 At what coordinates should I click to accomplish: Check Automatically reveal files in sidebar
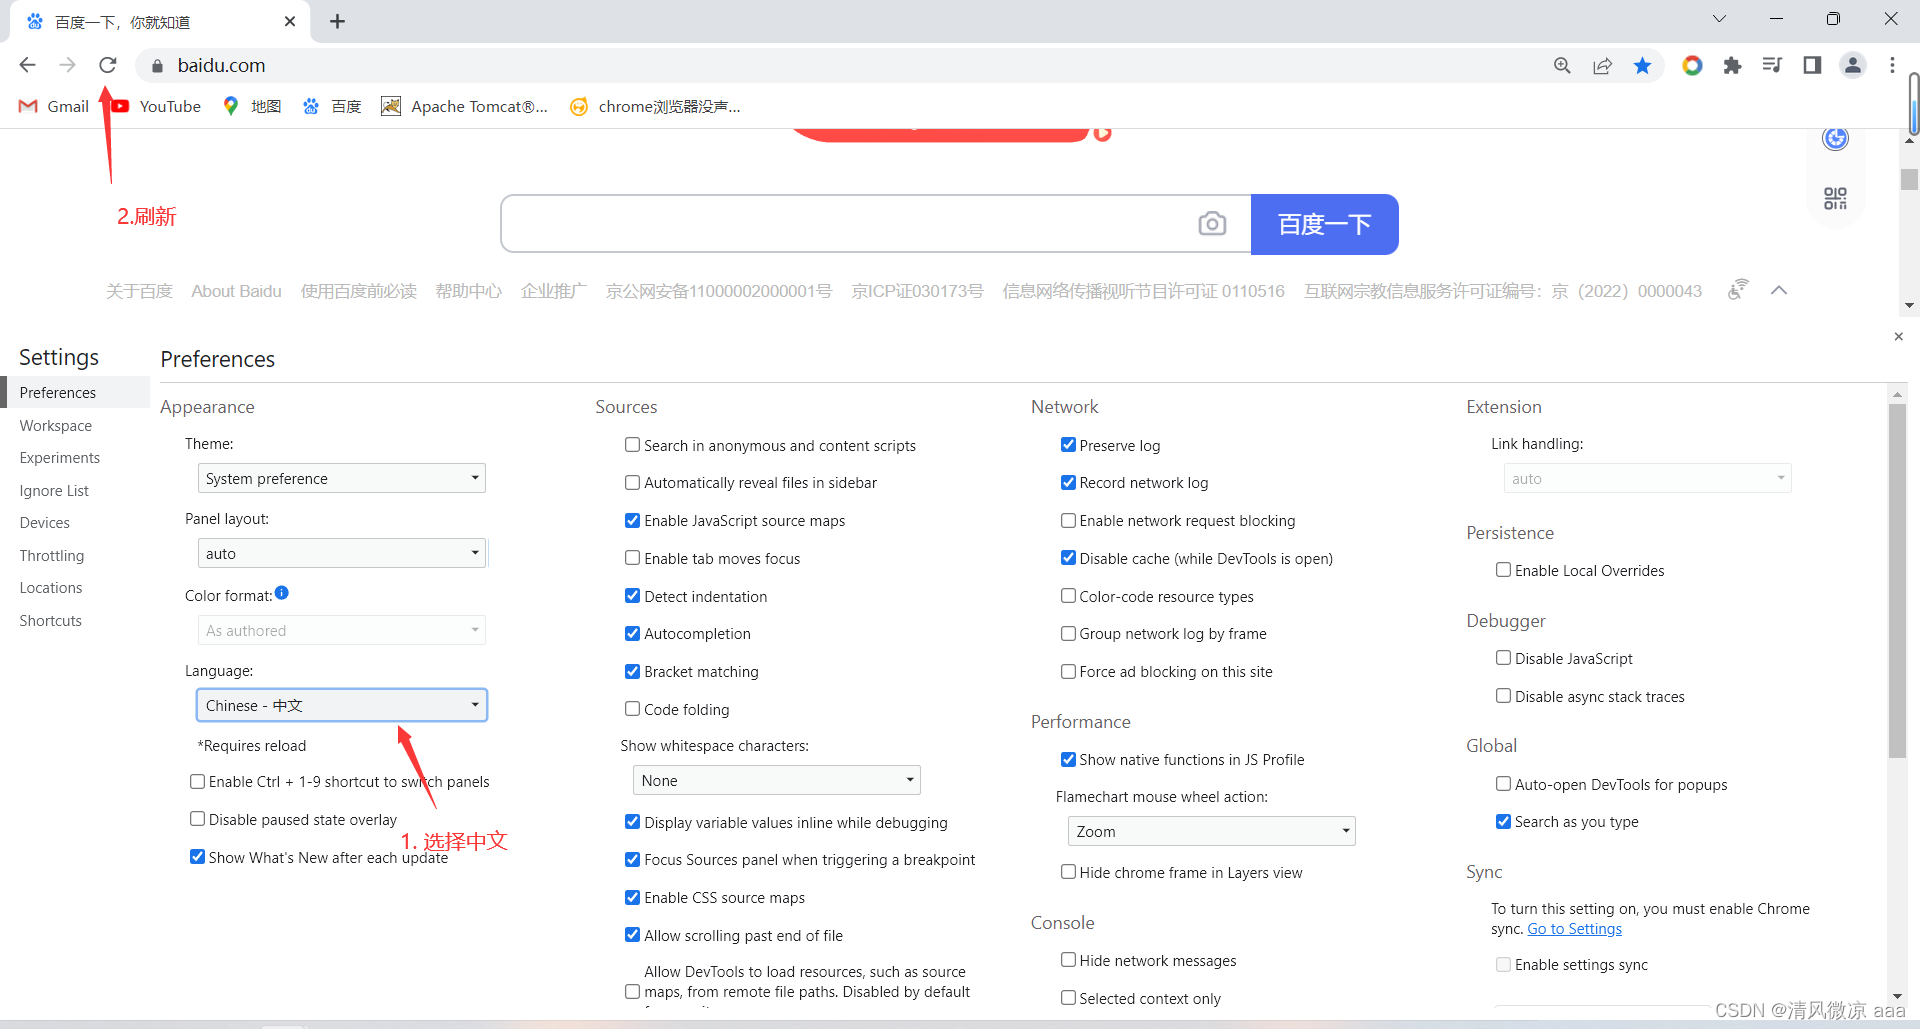pos(632,483)
